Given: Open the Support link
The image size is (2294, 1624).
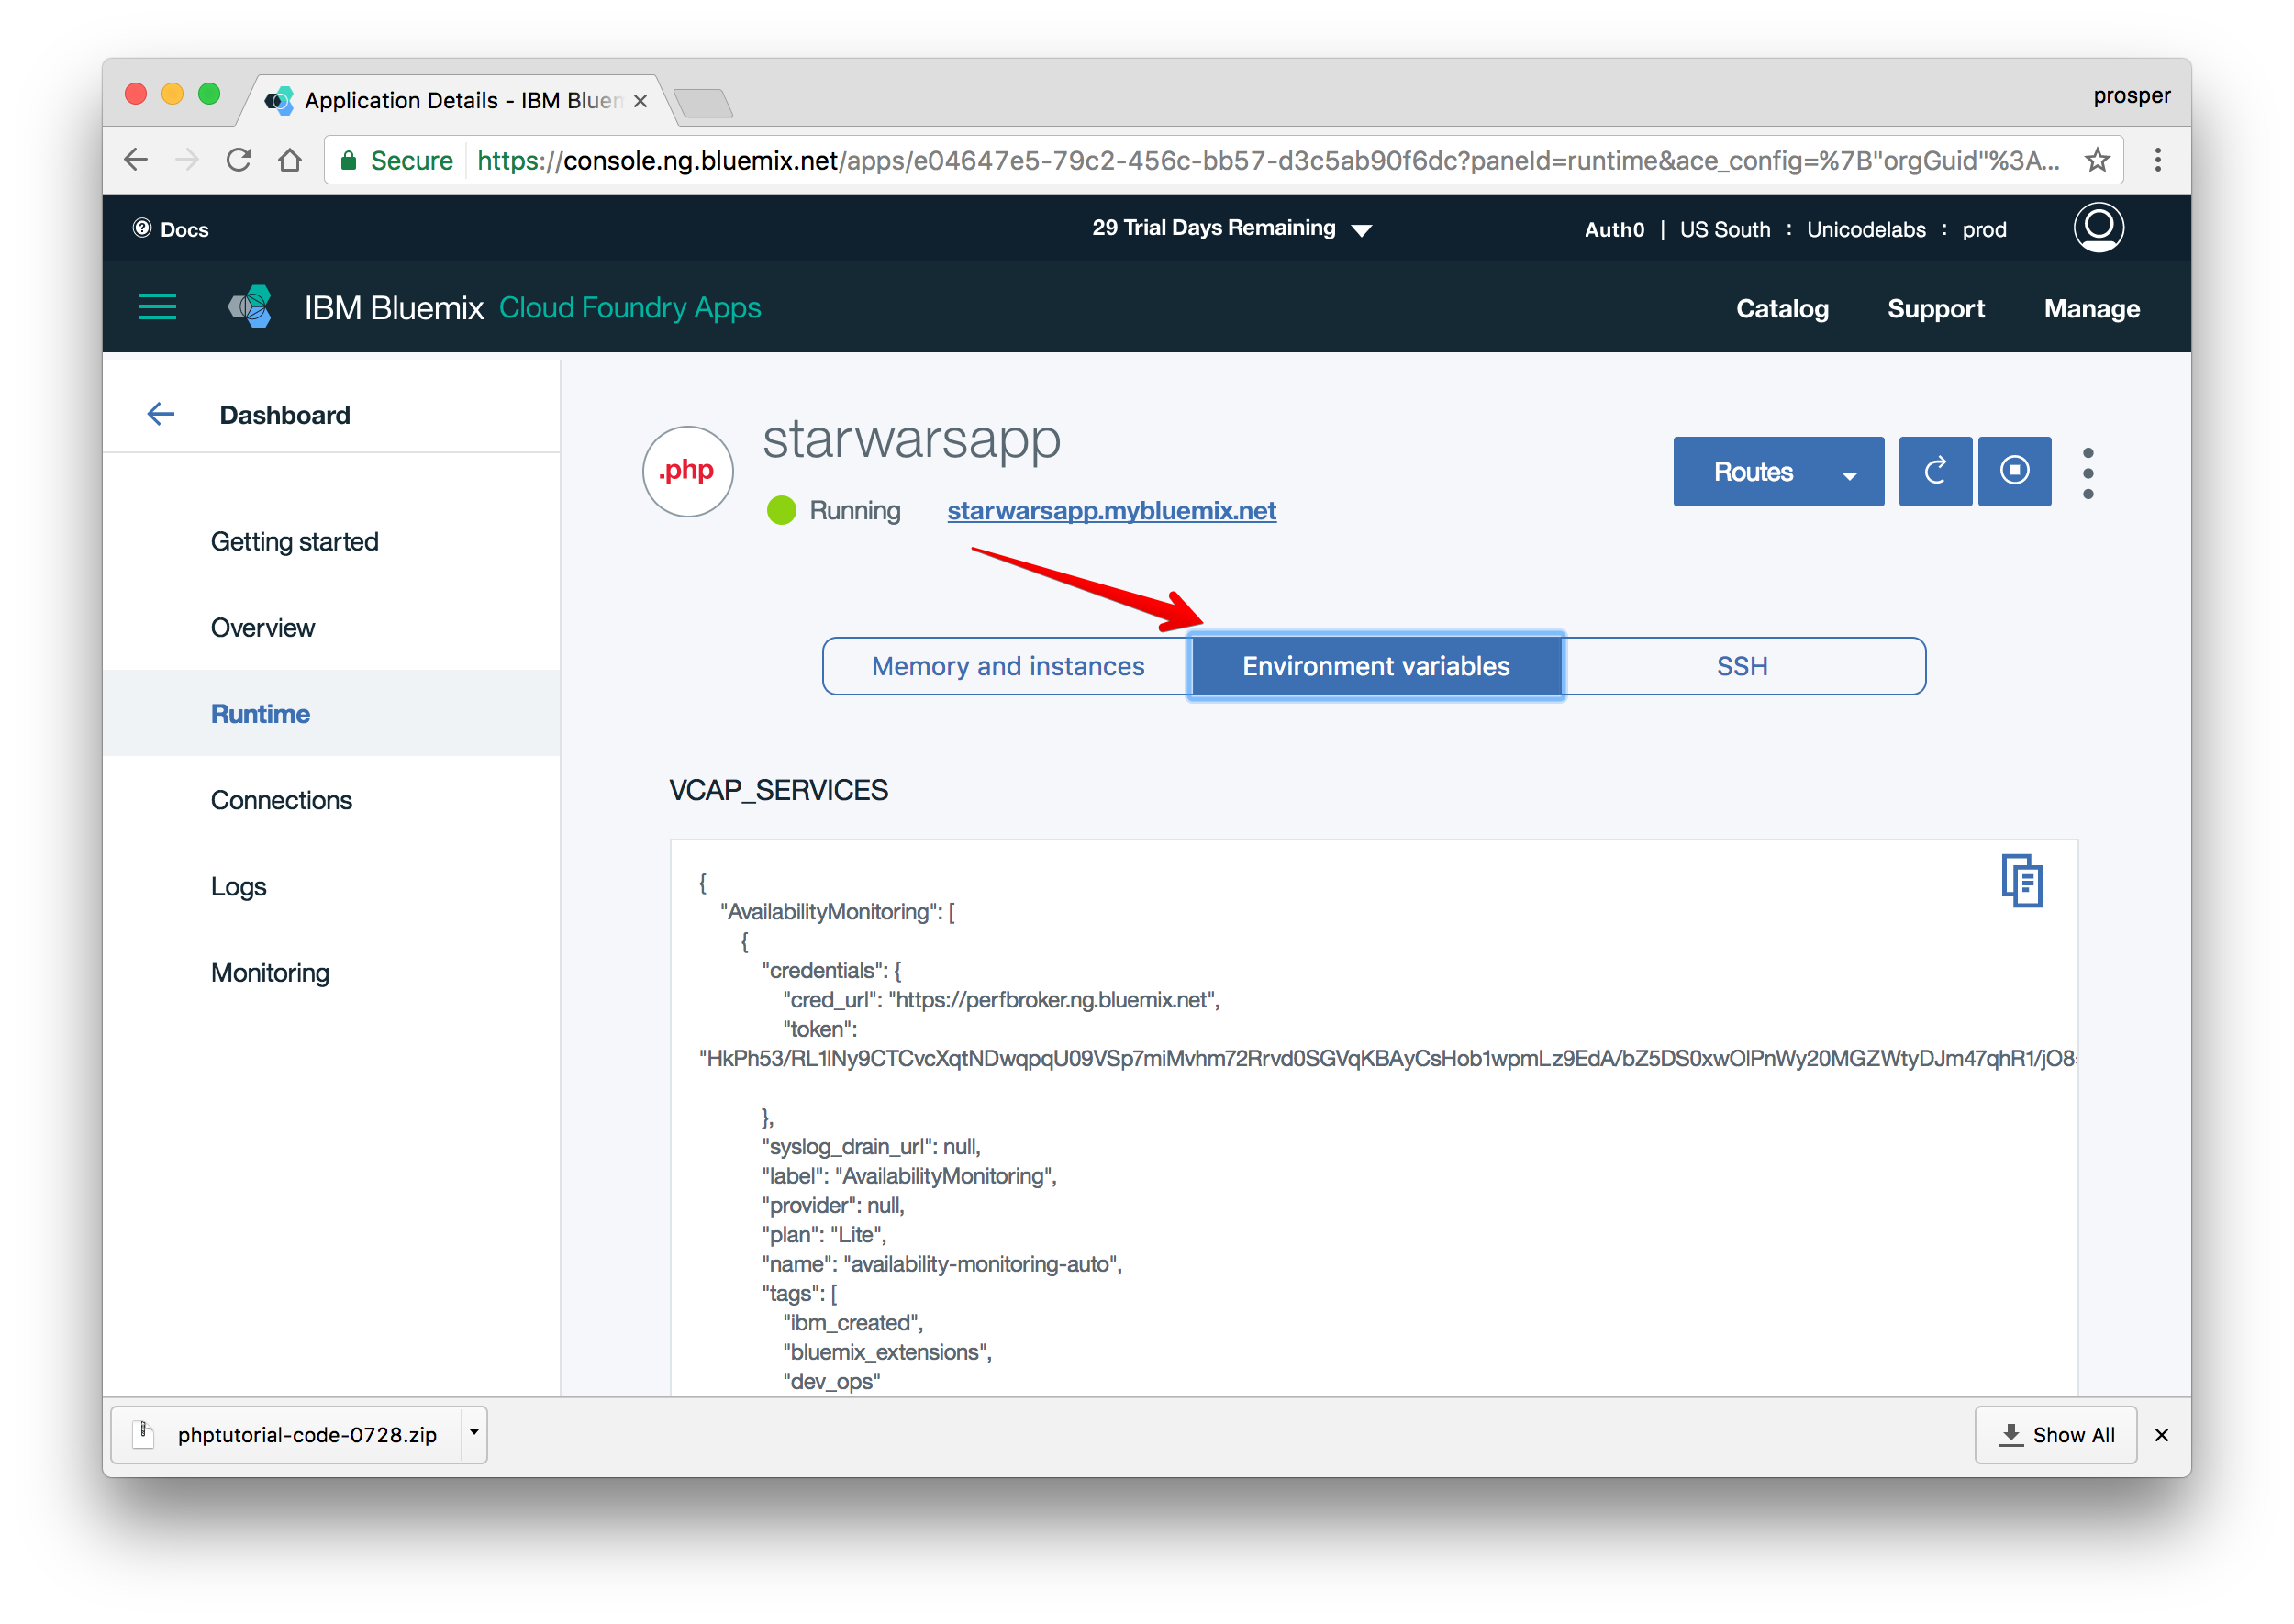Looking at the screenshot, I should 1935,308.
